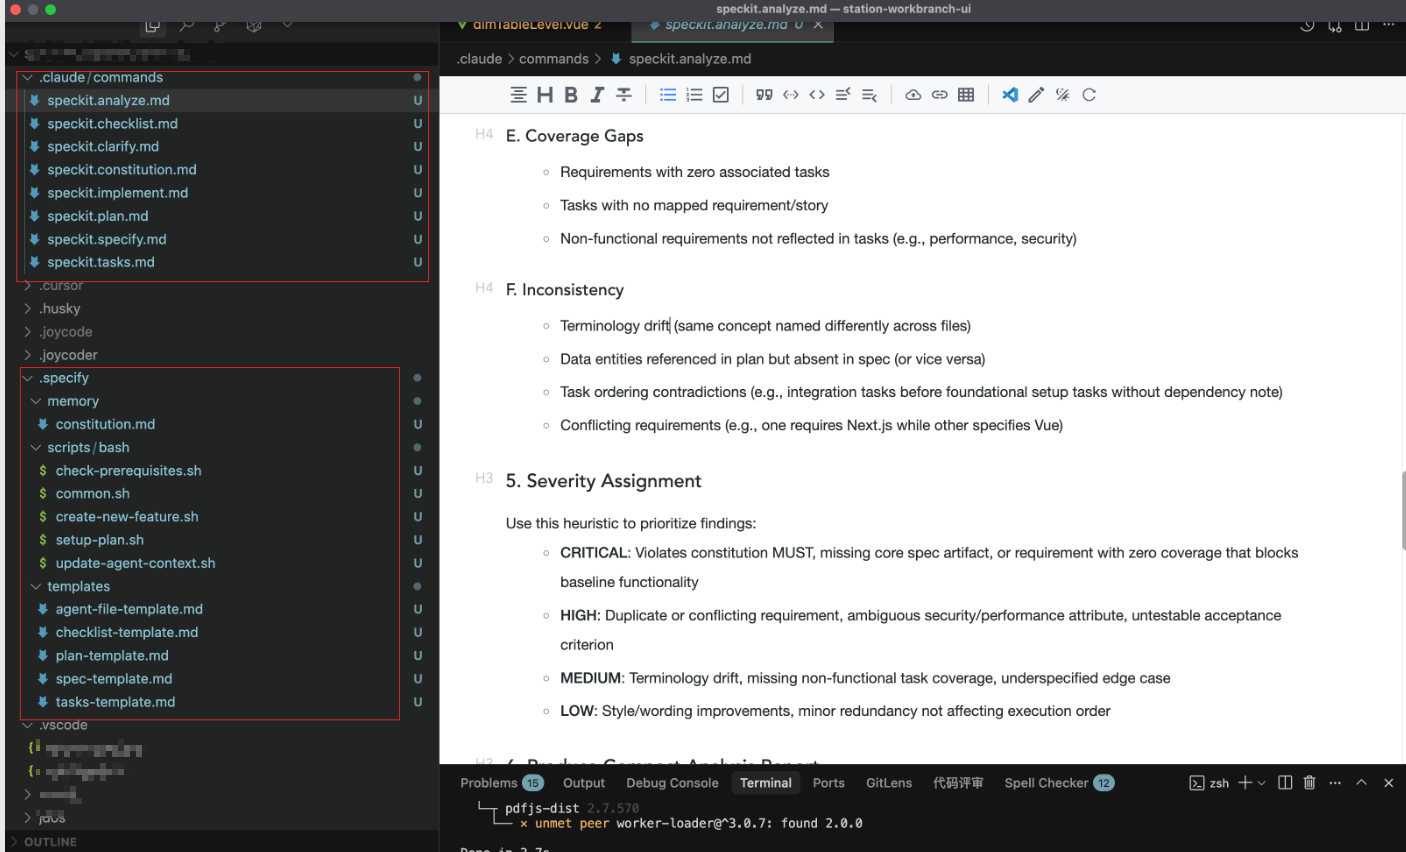Split the terminal panel
Image resolution: width=1406 pixels, height=852 pixels.
click(x=1285, y=783)
